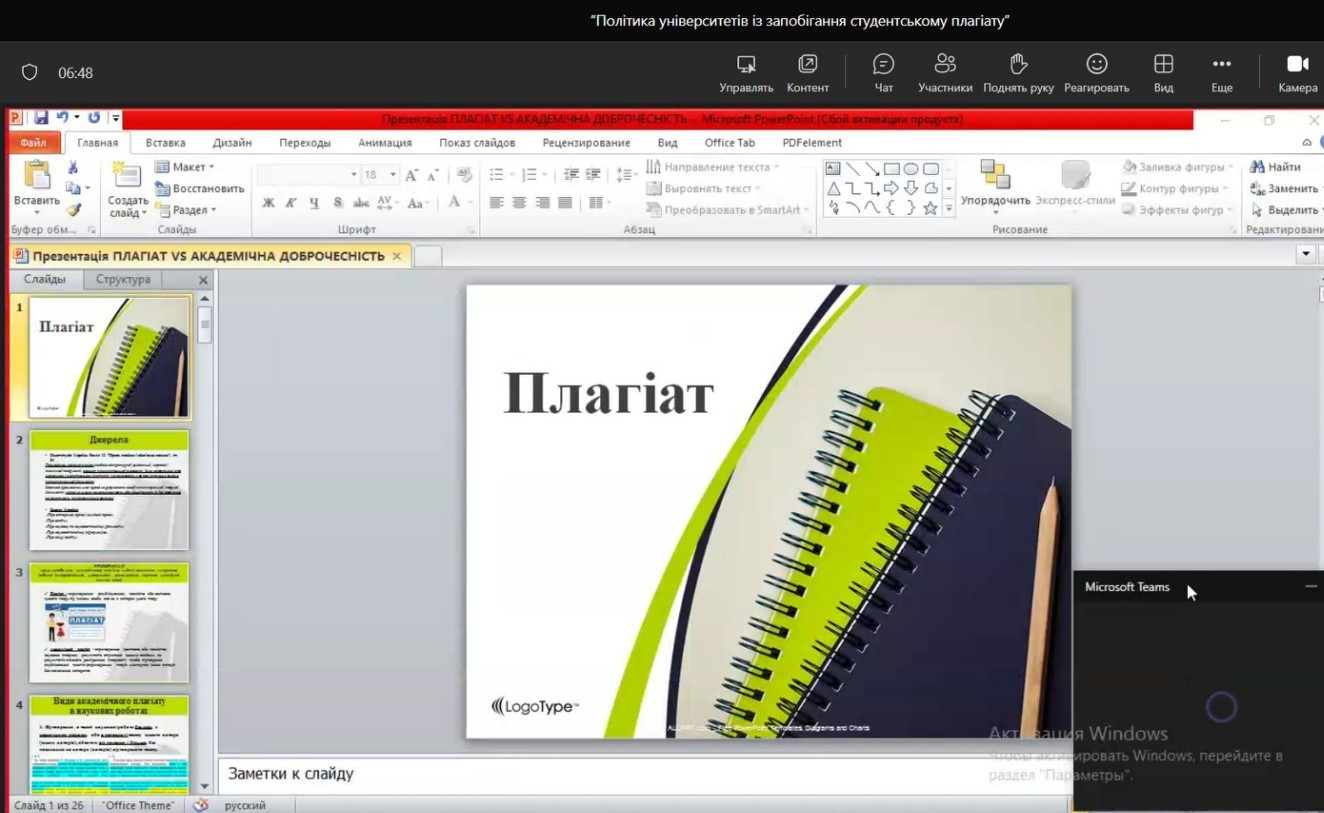This screenshot has width=1324, height=813.
Task: Select the rectangle shape in shapes gallery
Action: pos(892,169)
